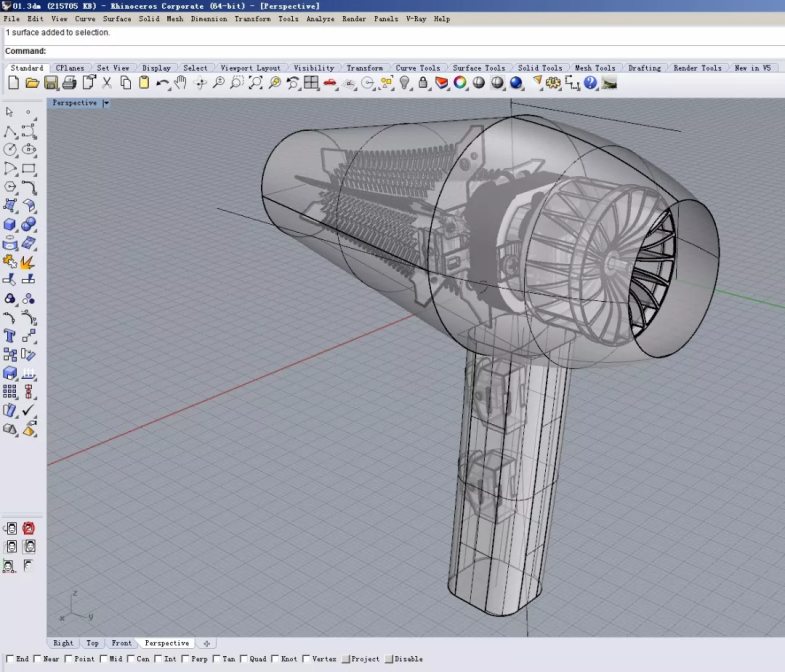Switch to the Curve Tools toolbar tab
Image resolution: width=785 pixels, height=672 pixels.
(x=417, y=68)
